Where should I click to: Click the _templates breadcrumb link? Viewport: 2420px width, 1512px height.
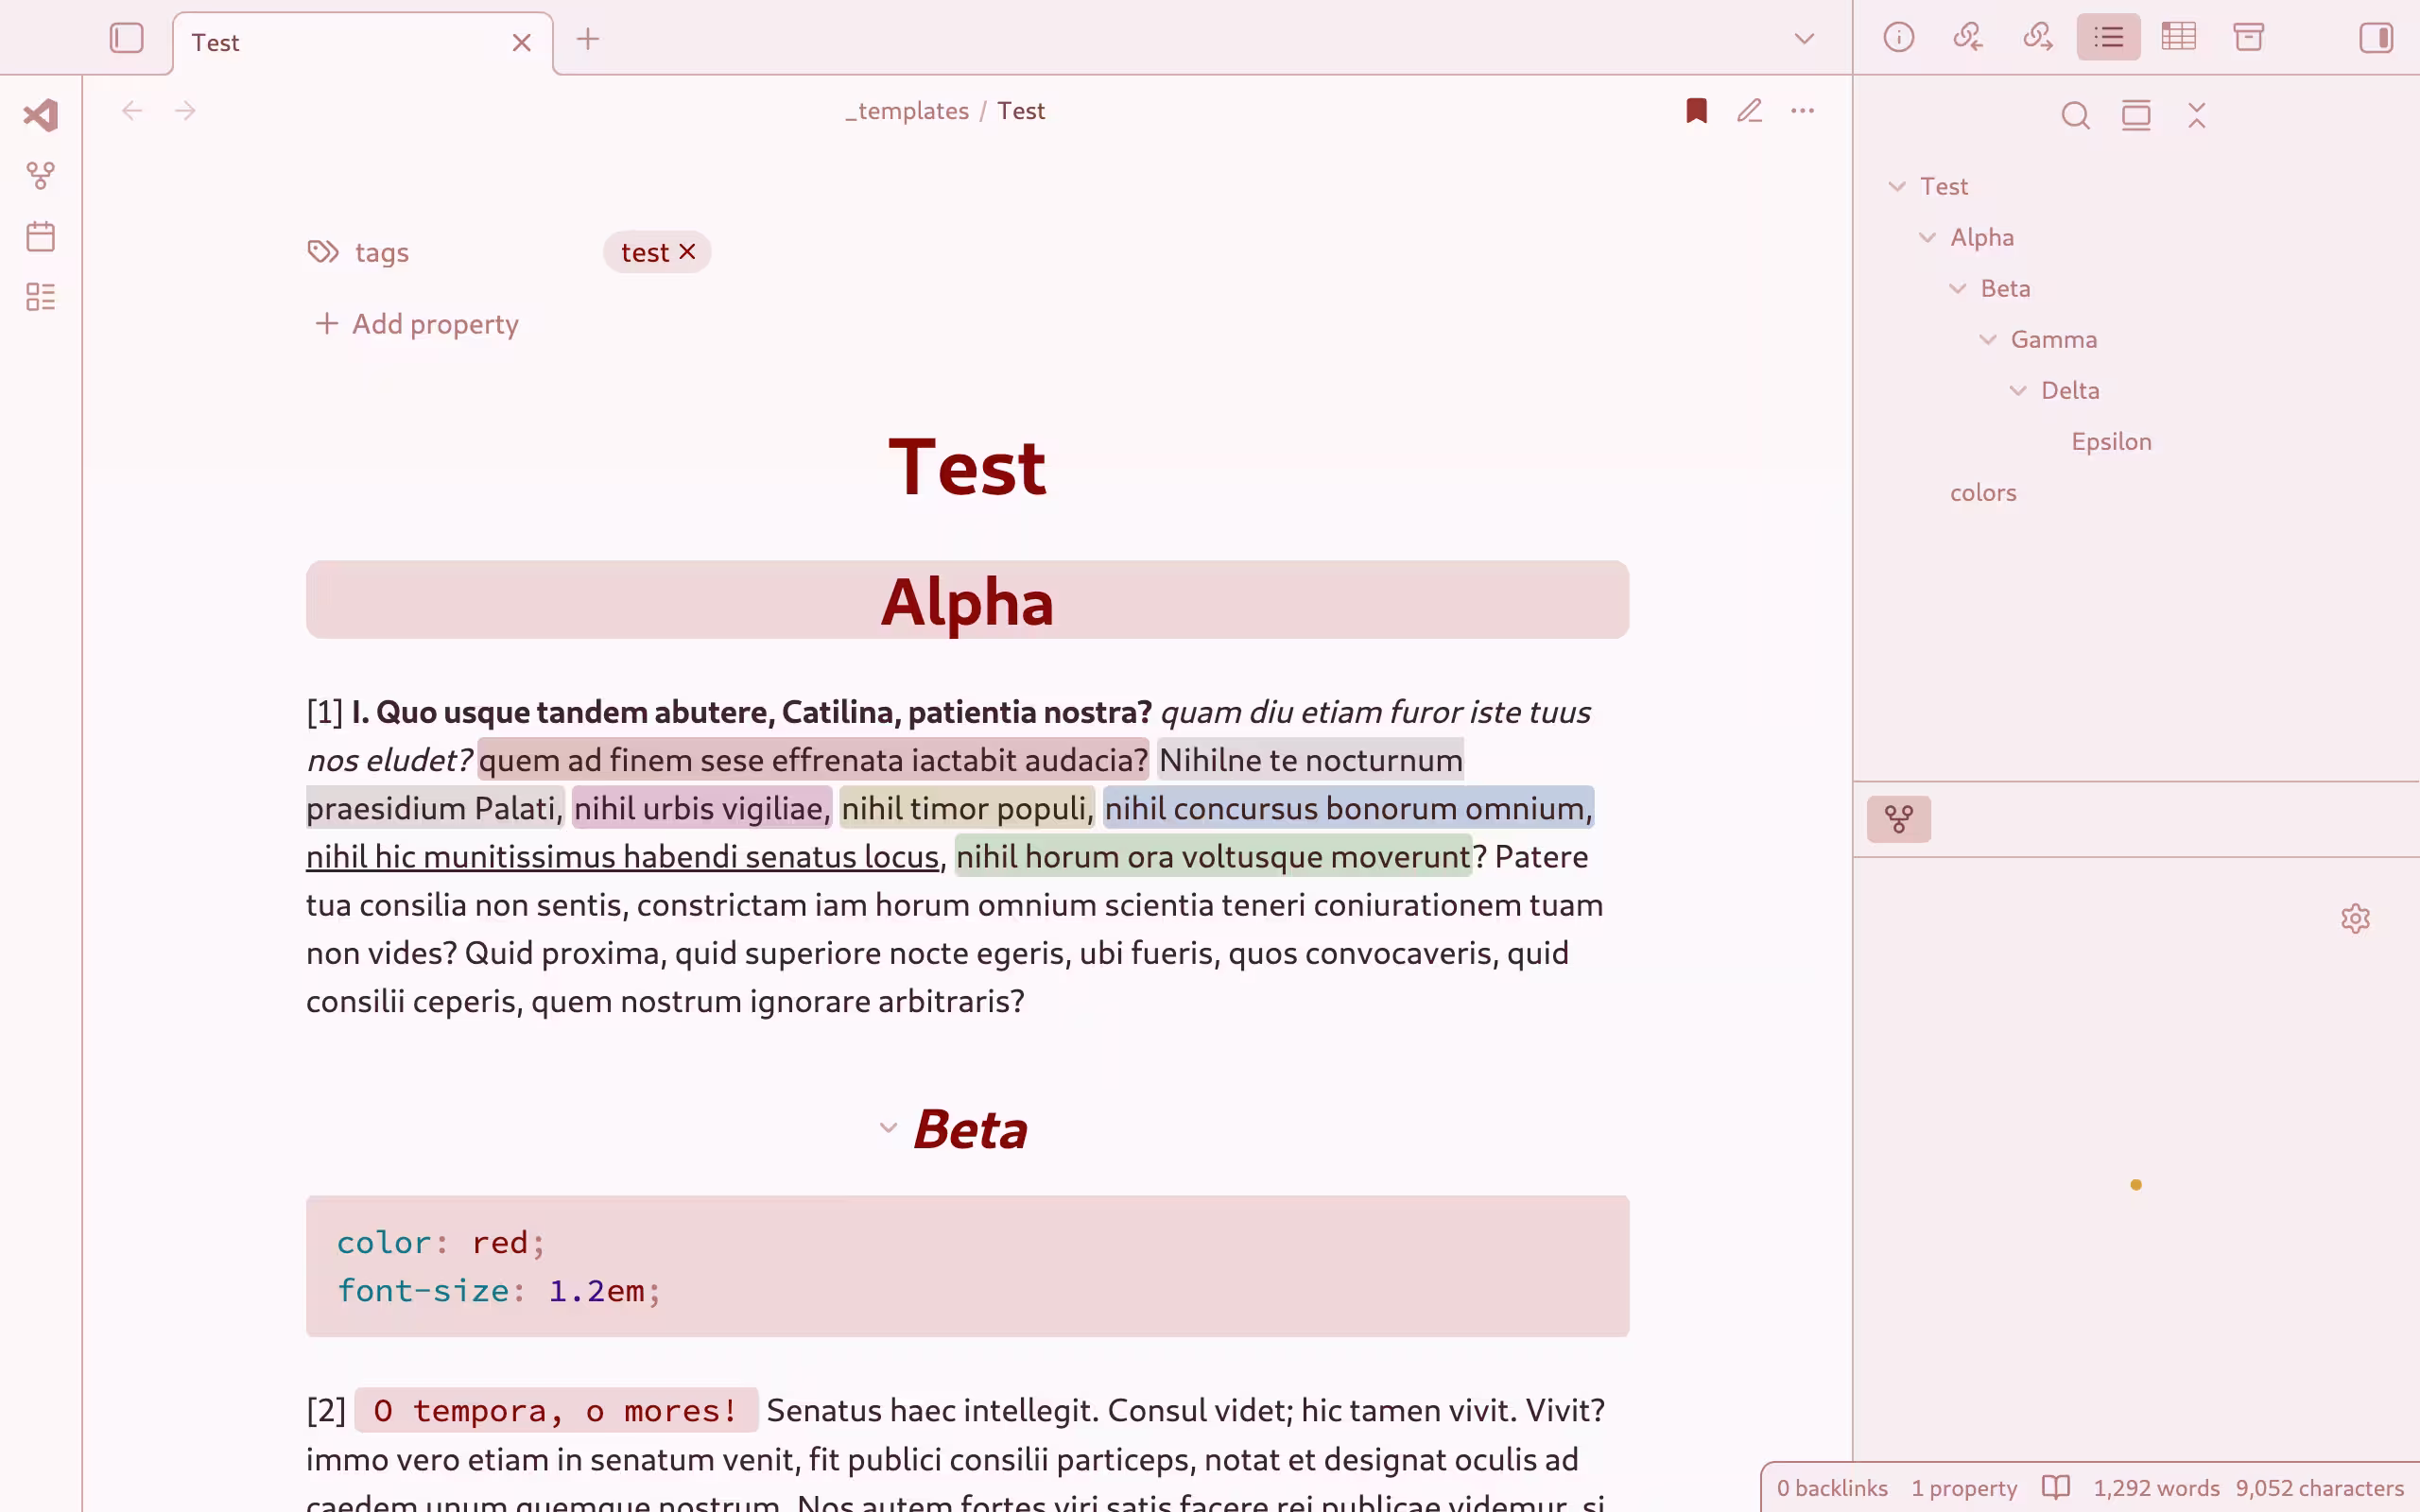coord(907,111)
